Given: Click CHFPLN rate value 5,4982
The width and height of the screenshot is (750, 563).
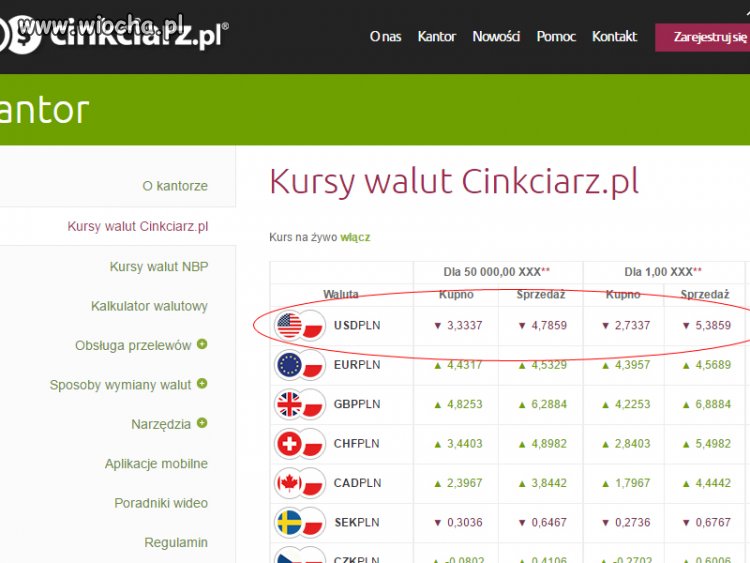Looking at the screenshot, I should point(713,444).
